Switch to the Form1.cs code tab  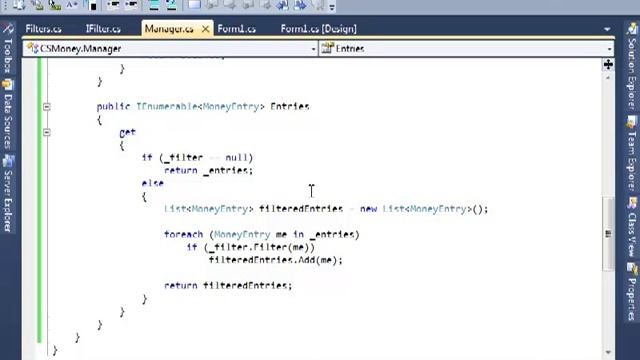point(237,29)
